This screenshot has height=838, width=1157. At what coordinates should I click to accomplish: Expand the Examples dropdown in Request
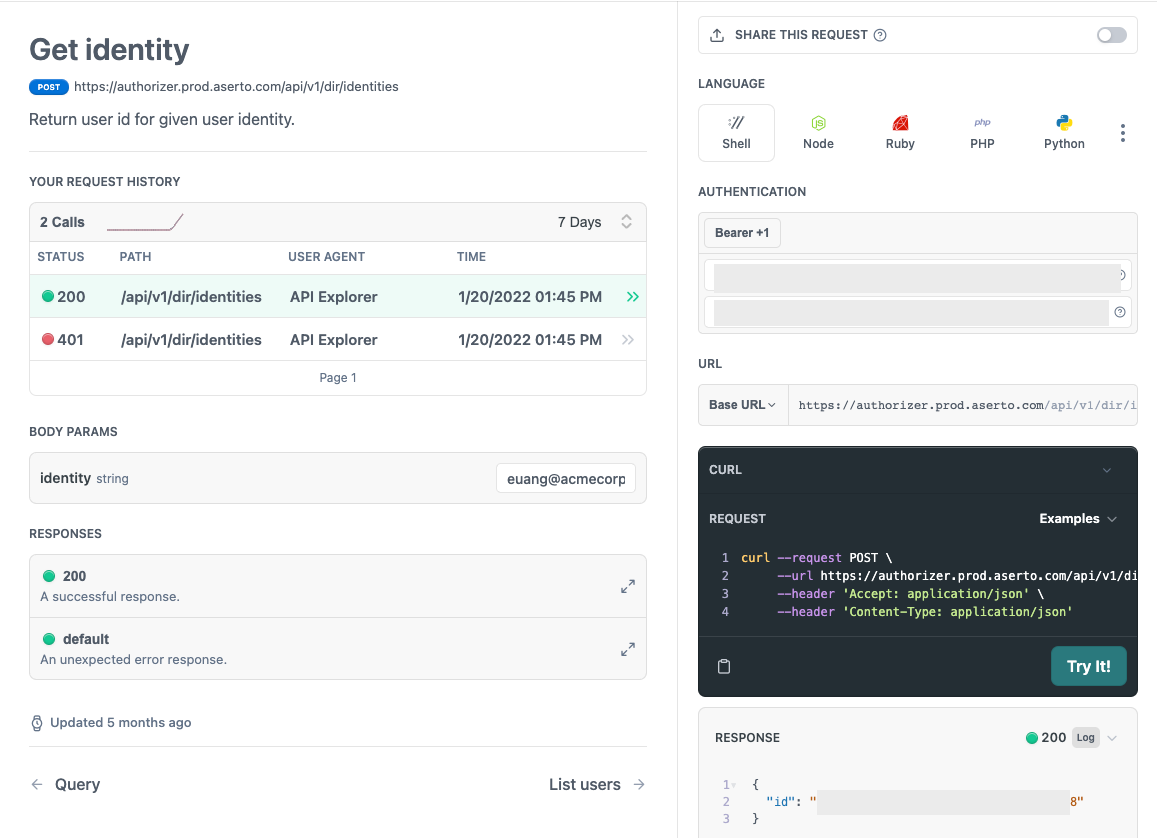click(x=1078, y=519)
